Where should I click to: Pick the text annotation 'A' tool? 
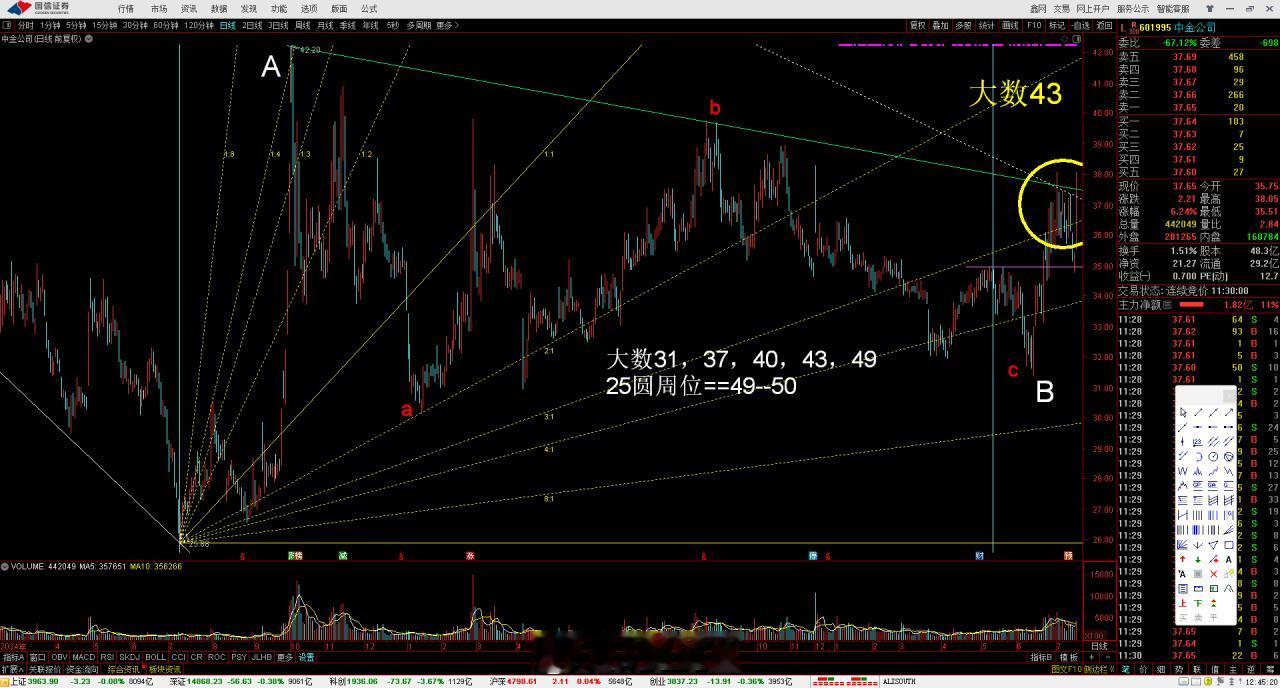(x=1228, y=559)
